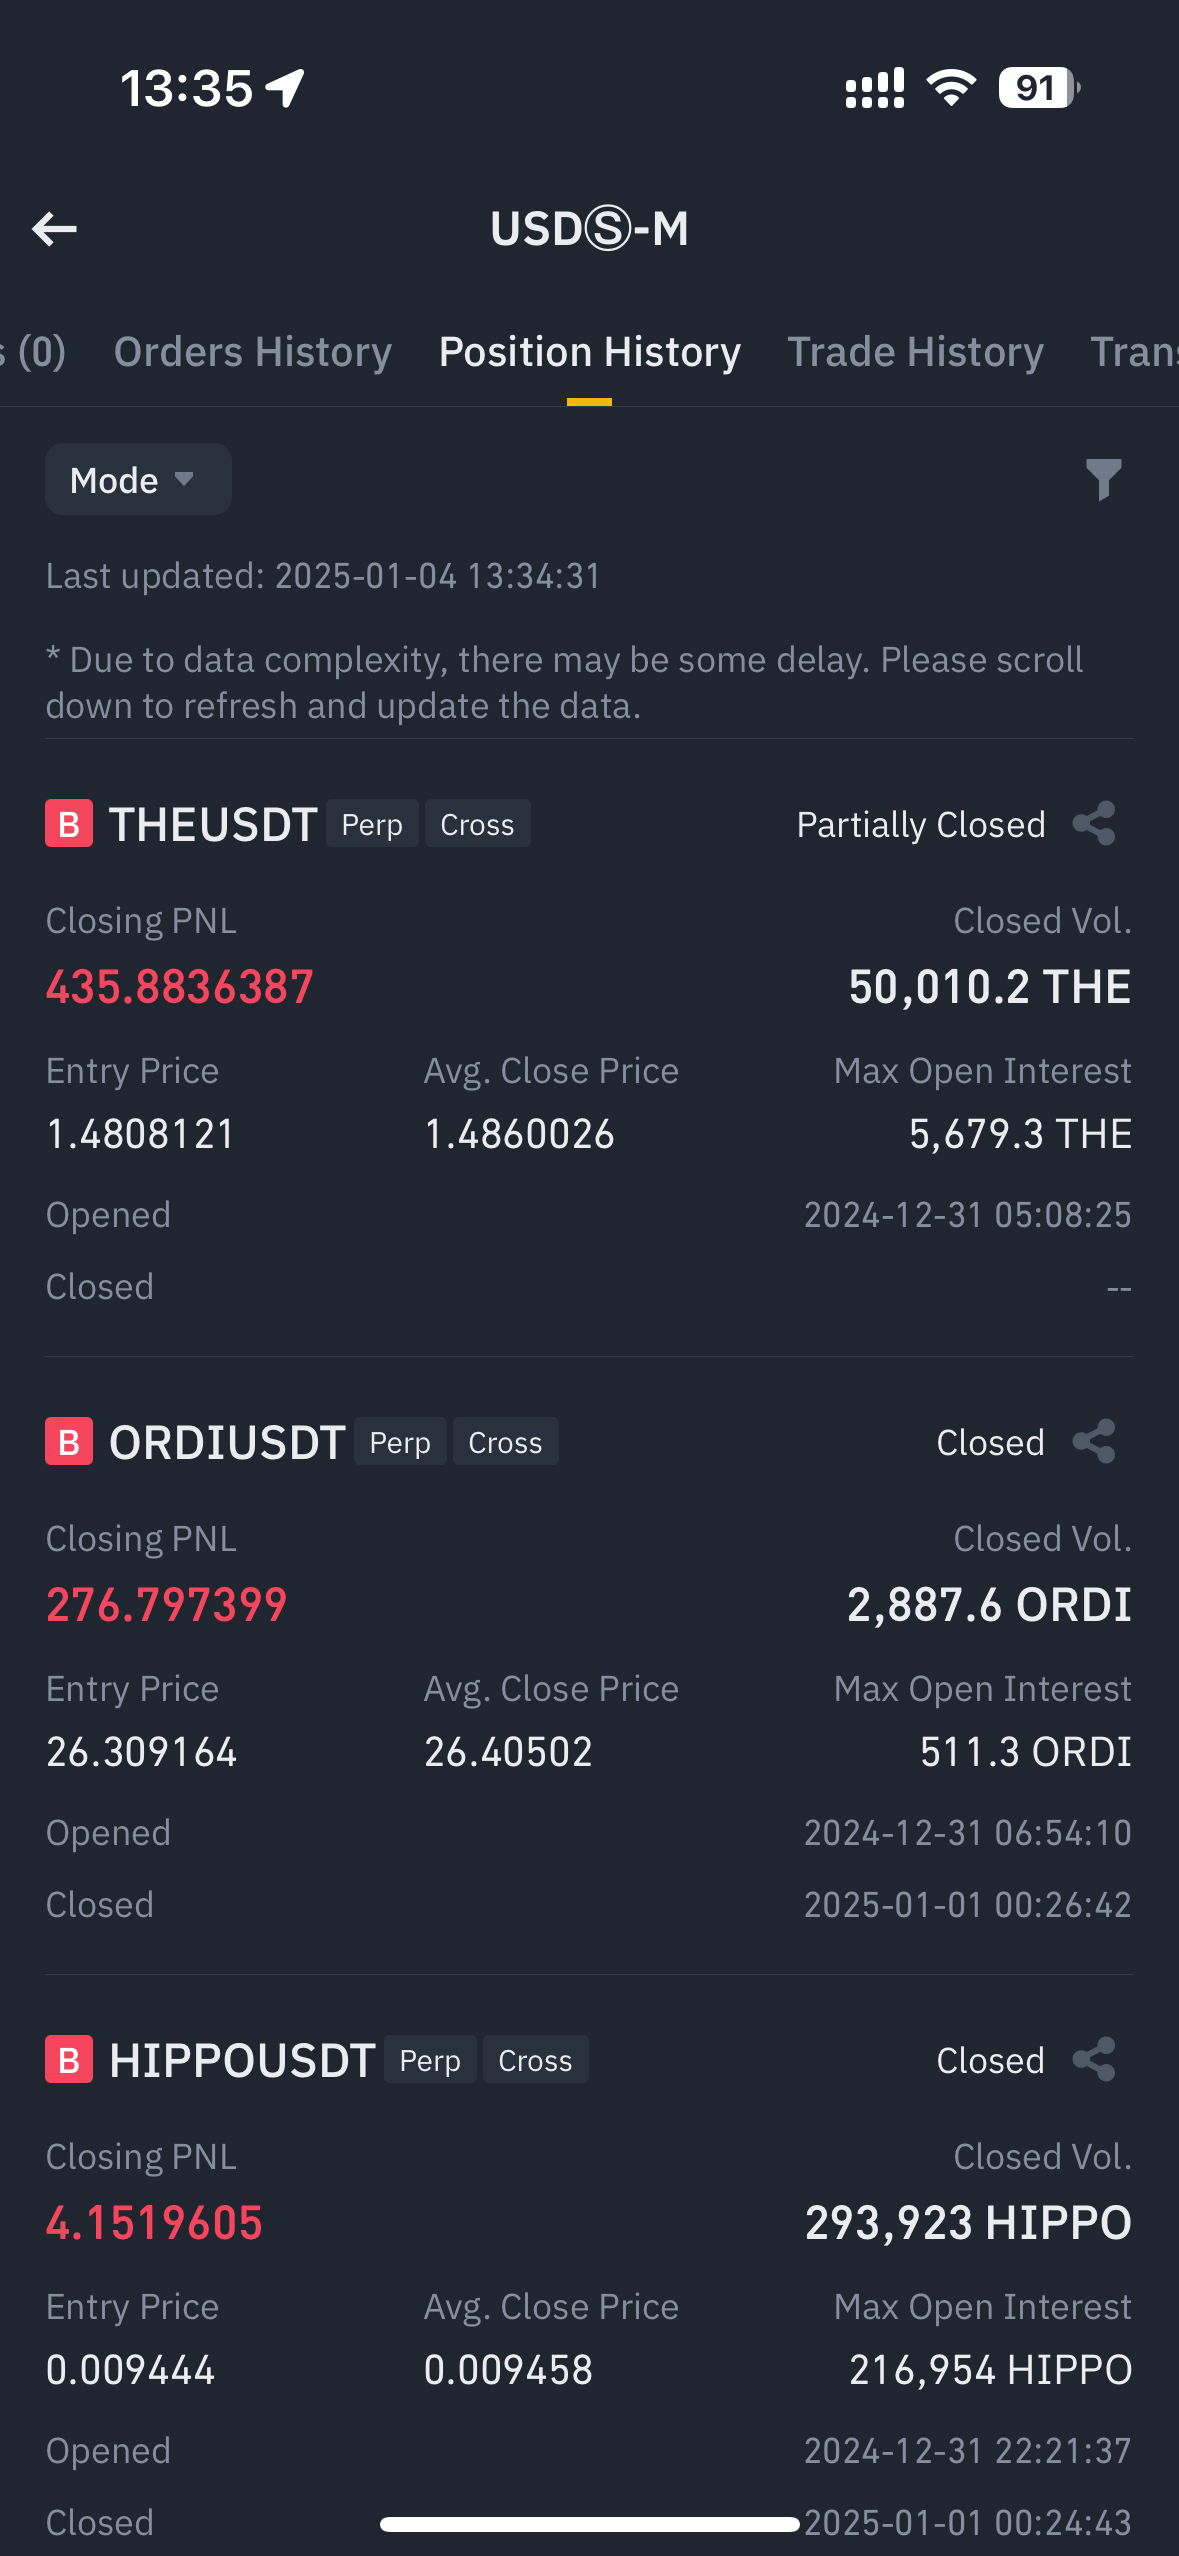
Task: Tap the red B icon beside THEUSDT
Action: pyautogui.click(x=69, y=824)
